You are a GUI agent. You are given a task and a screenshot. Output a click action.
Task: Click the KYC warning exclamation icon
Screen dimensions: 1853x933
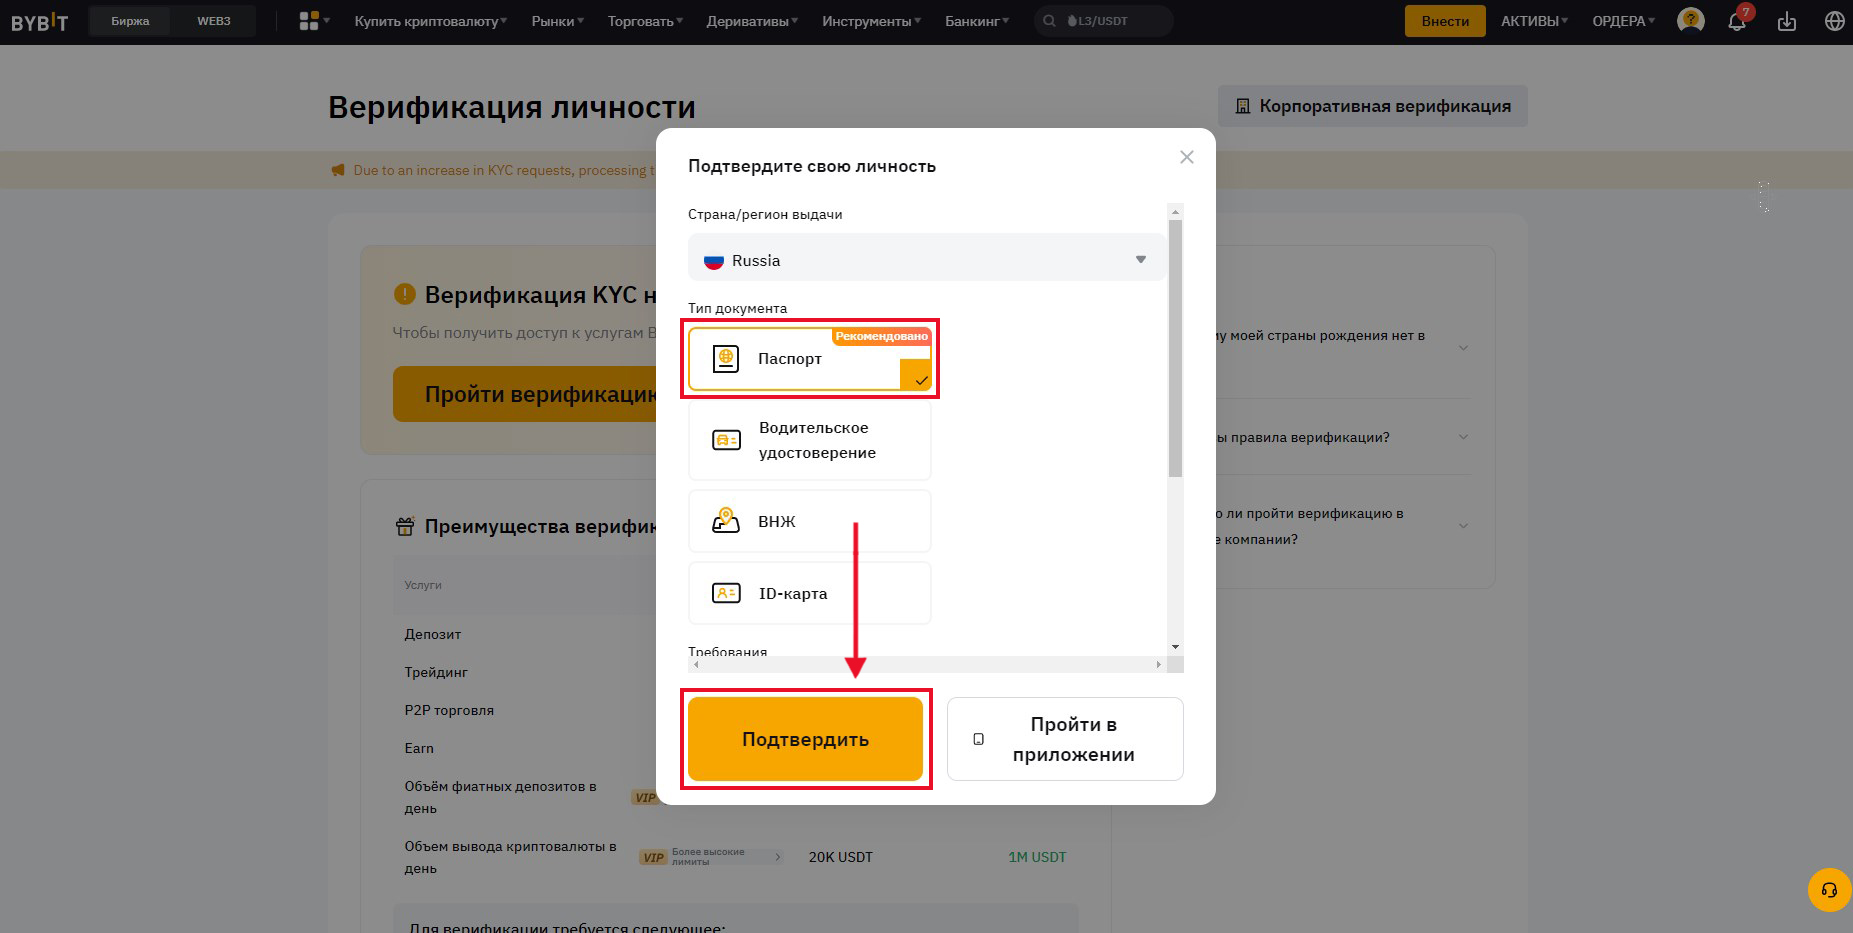point(404,294)
